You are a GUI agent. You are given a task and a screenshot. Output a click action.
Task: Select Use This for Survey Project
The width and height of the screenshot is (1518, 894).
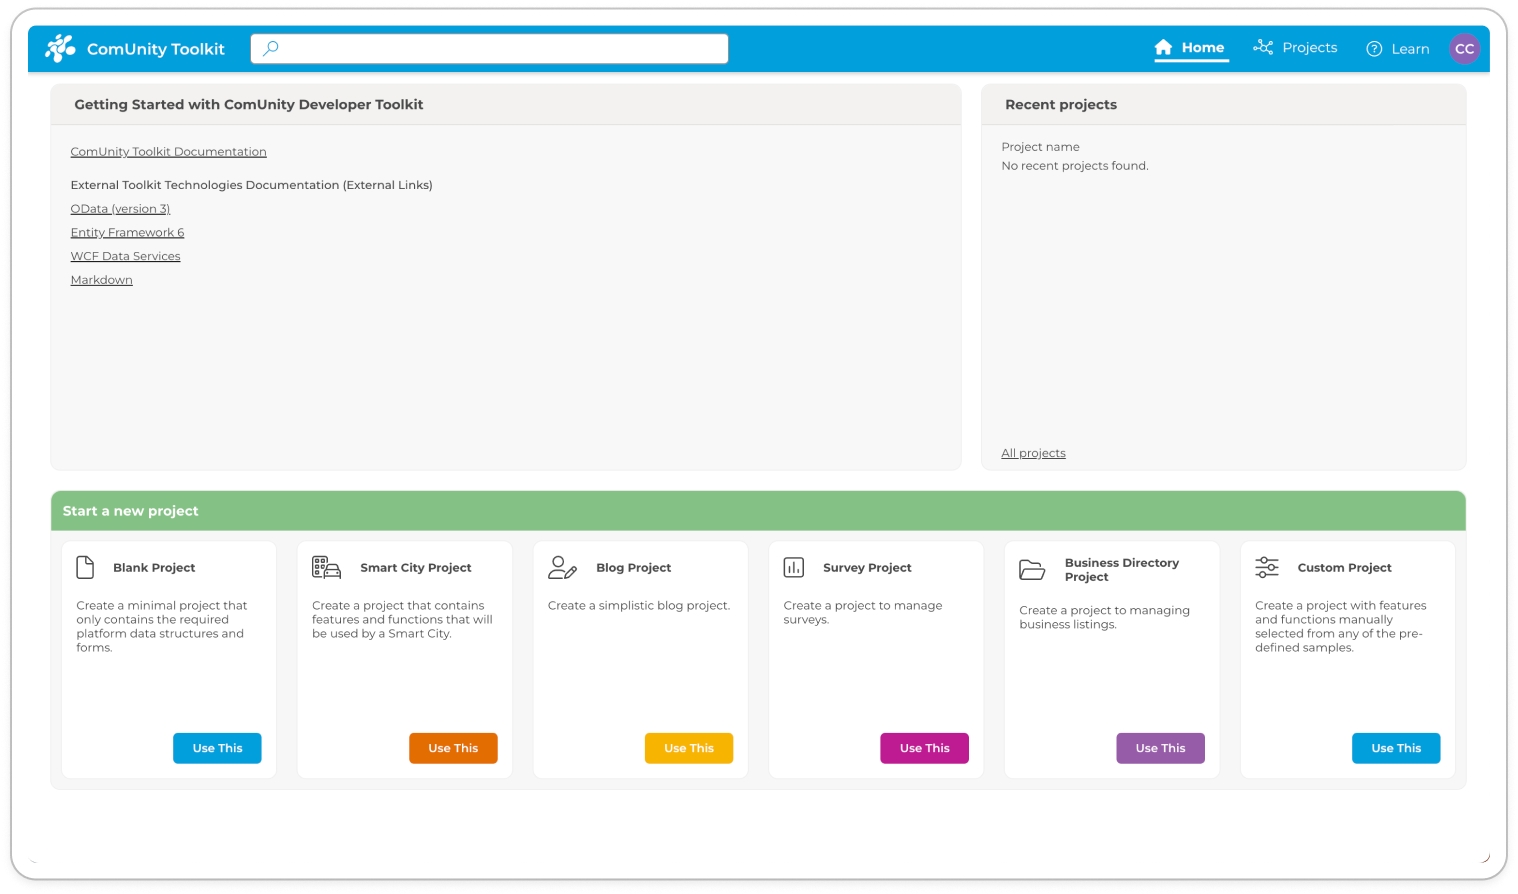pyautogui.click(x=924, y=748)
